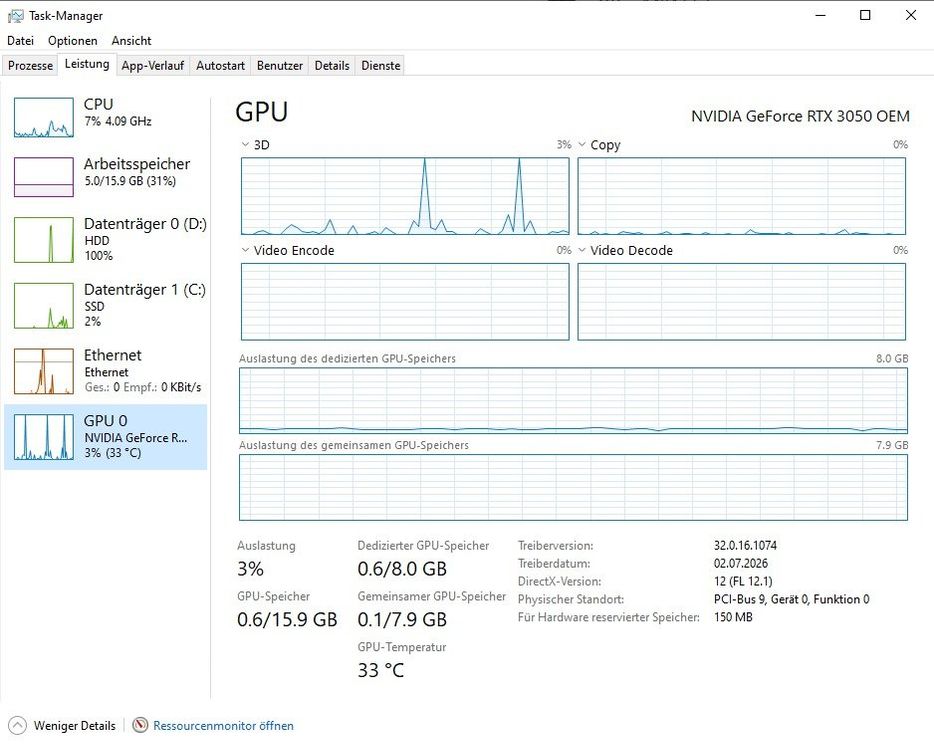Select the CPU usage mini graph

[44, 118]
